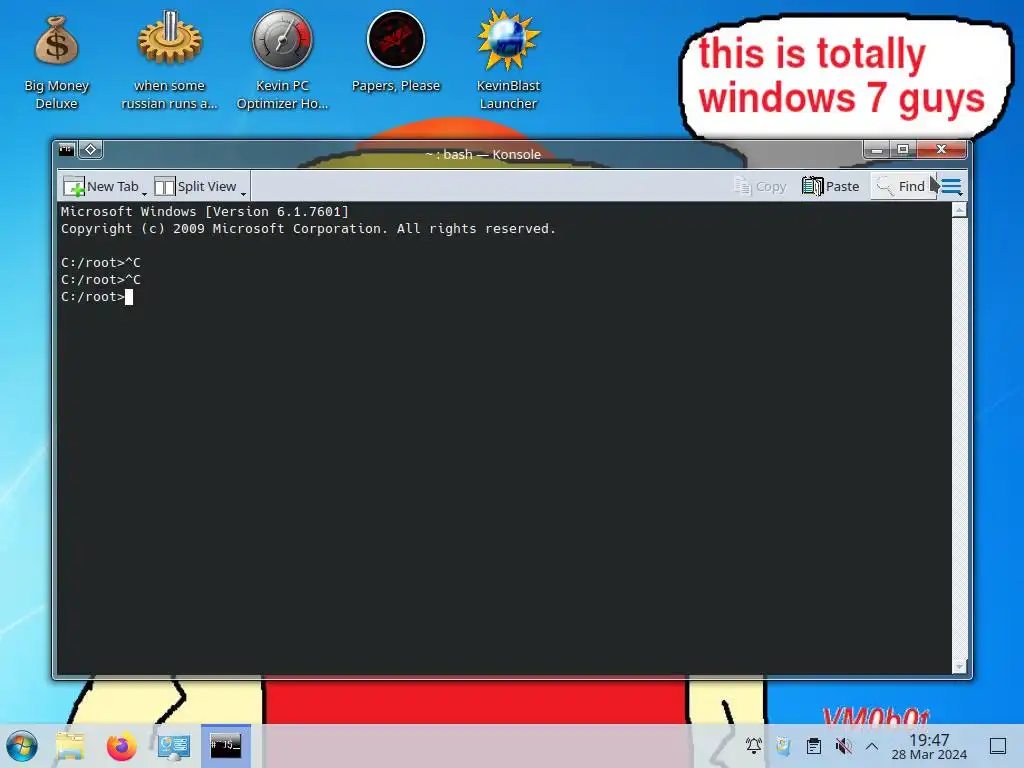Open the Big Money Deluxe desktop icon

(x=56, y=60)
